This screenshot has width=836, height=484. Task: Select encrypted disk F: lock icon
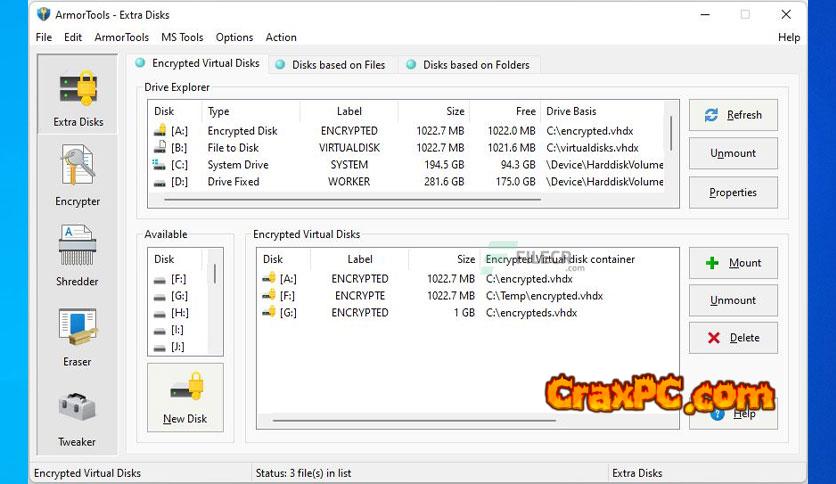pos(269,295)
